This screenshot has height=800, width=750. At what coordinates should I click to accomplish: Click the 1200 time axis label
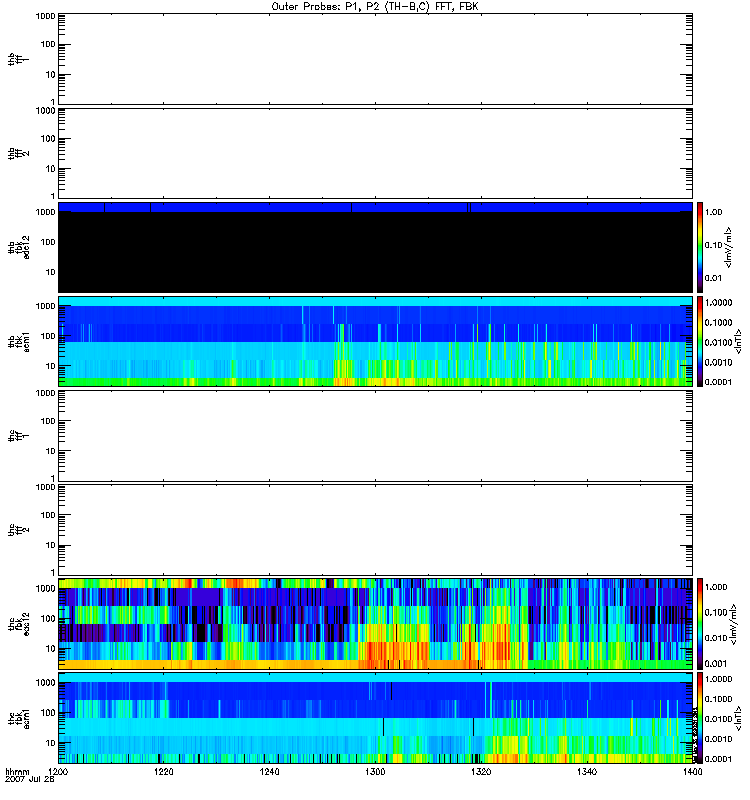(x=59, y=773)
